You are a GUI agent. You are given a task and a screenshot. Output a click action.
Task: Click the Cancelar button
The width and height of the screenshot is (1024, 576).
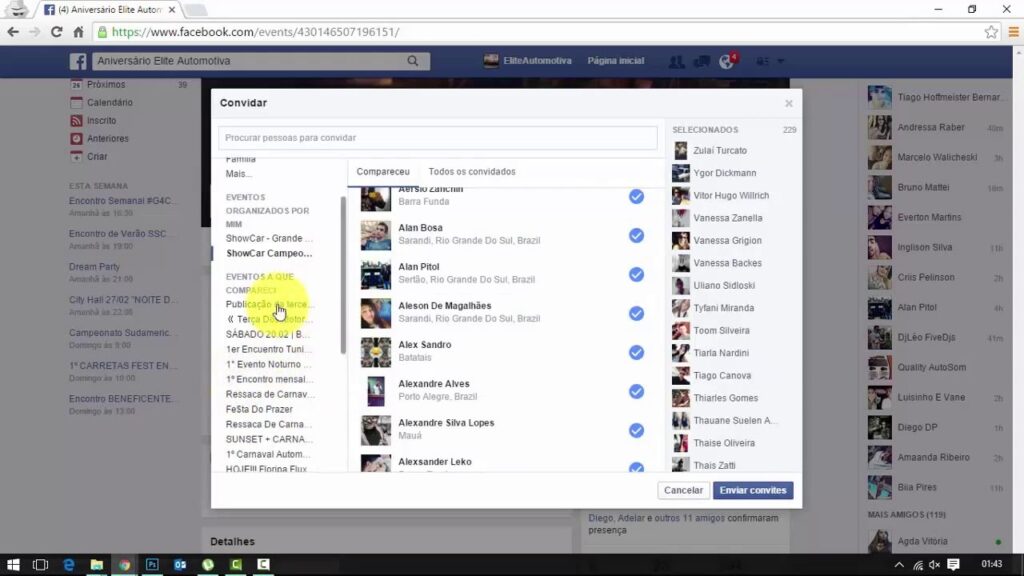click(x=683, y=490)
